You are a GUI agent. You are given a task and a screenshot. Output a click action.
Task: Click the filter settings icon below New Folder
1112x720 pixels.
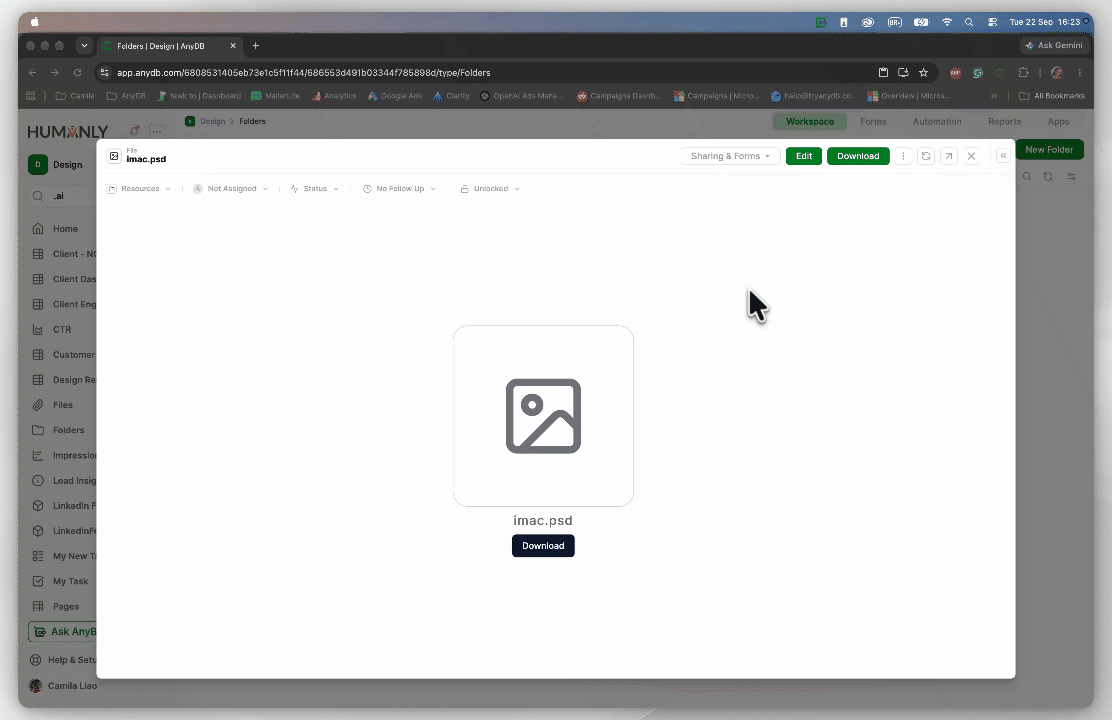tap(1072, 176)
